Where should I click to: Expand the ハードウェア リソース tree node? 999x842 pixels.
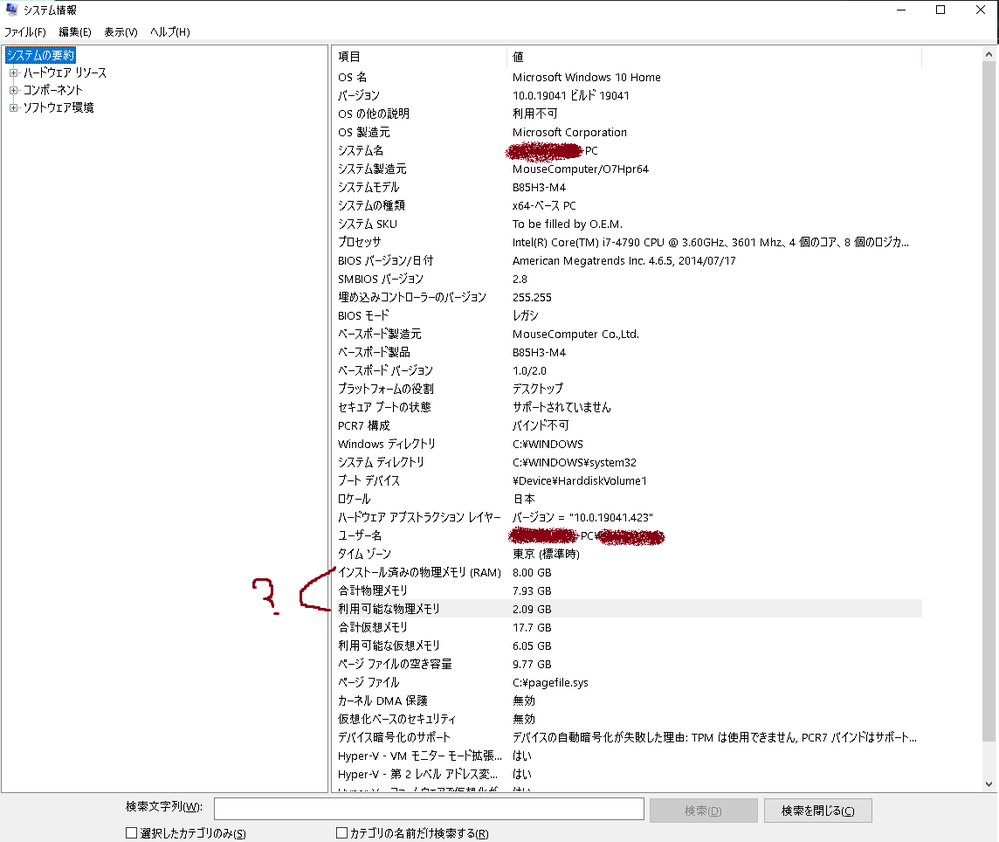(14, 73)
